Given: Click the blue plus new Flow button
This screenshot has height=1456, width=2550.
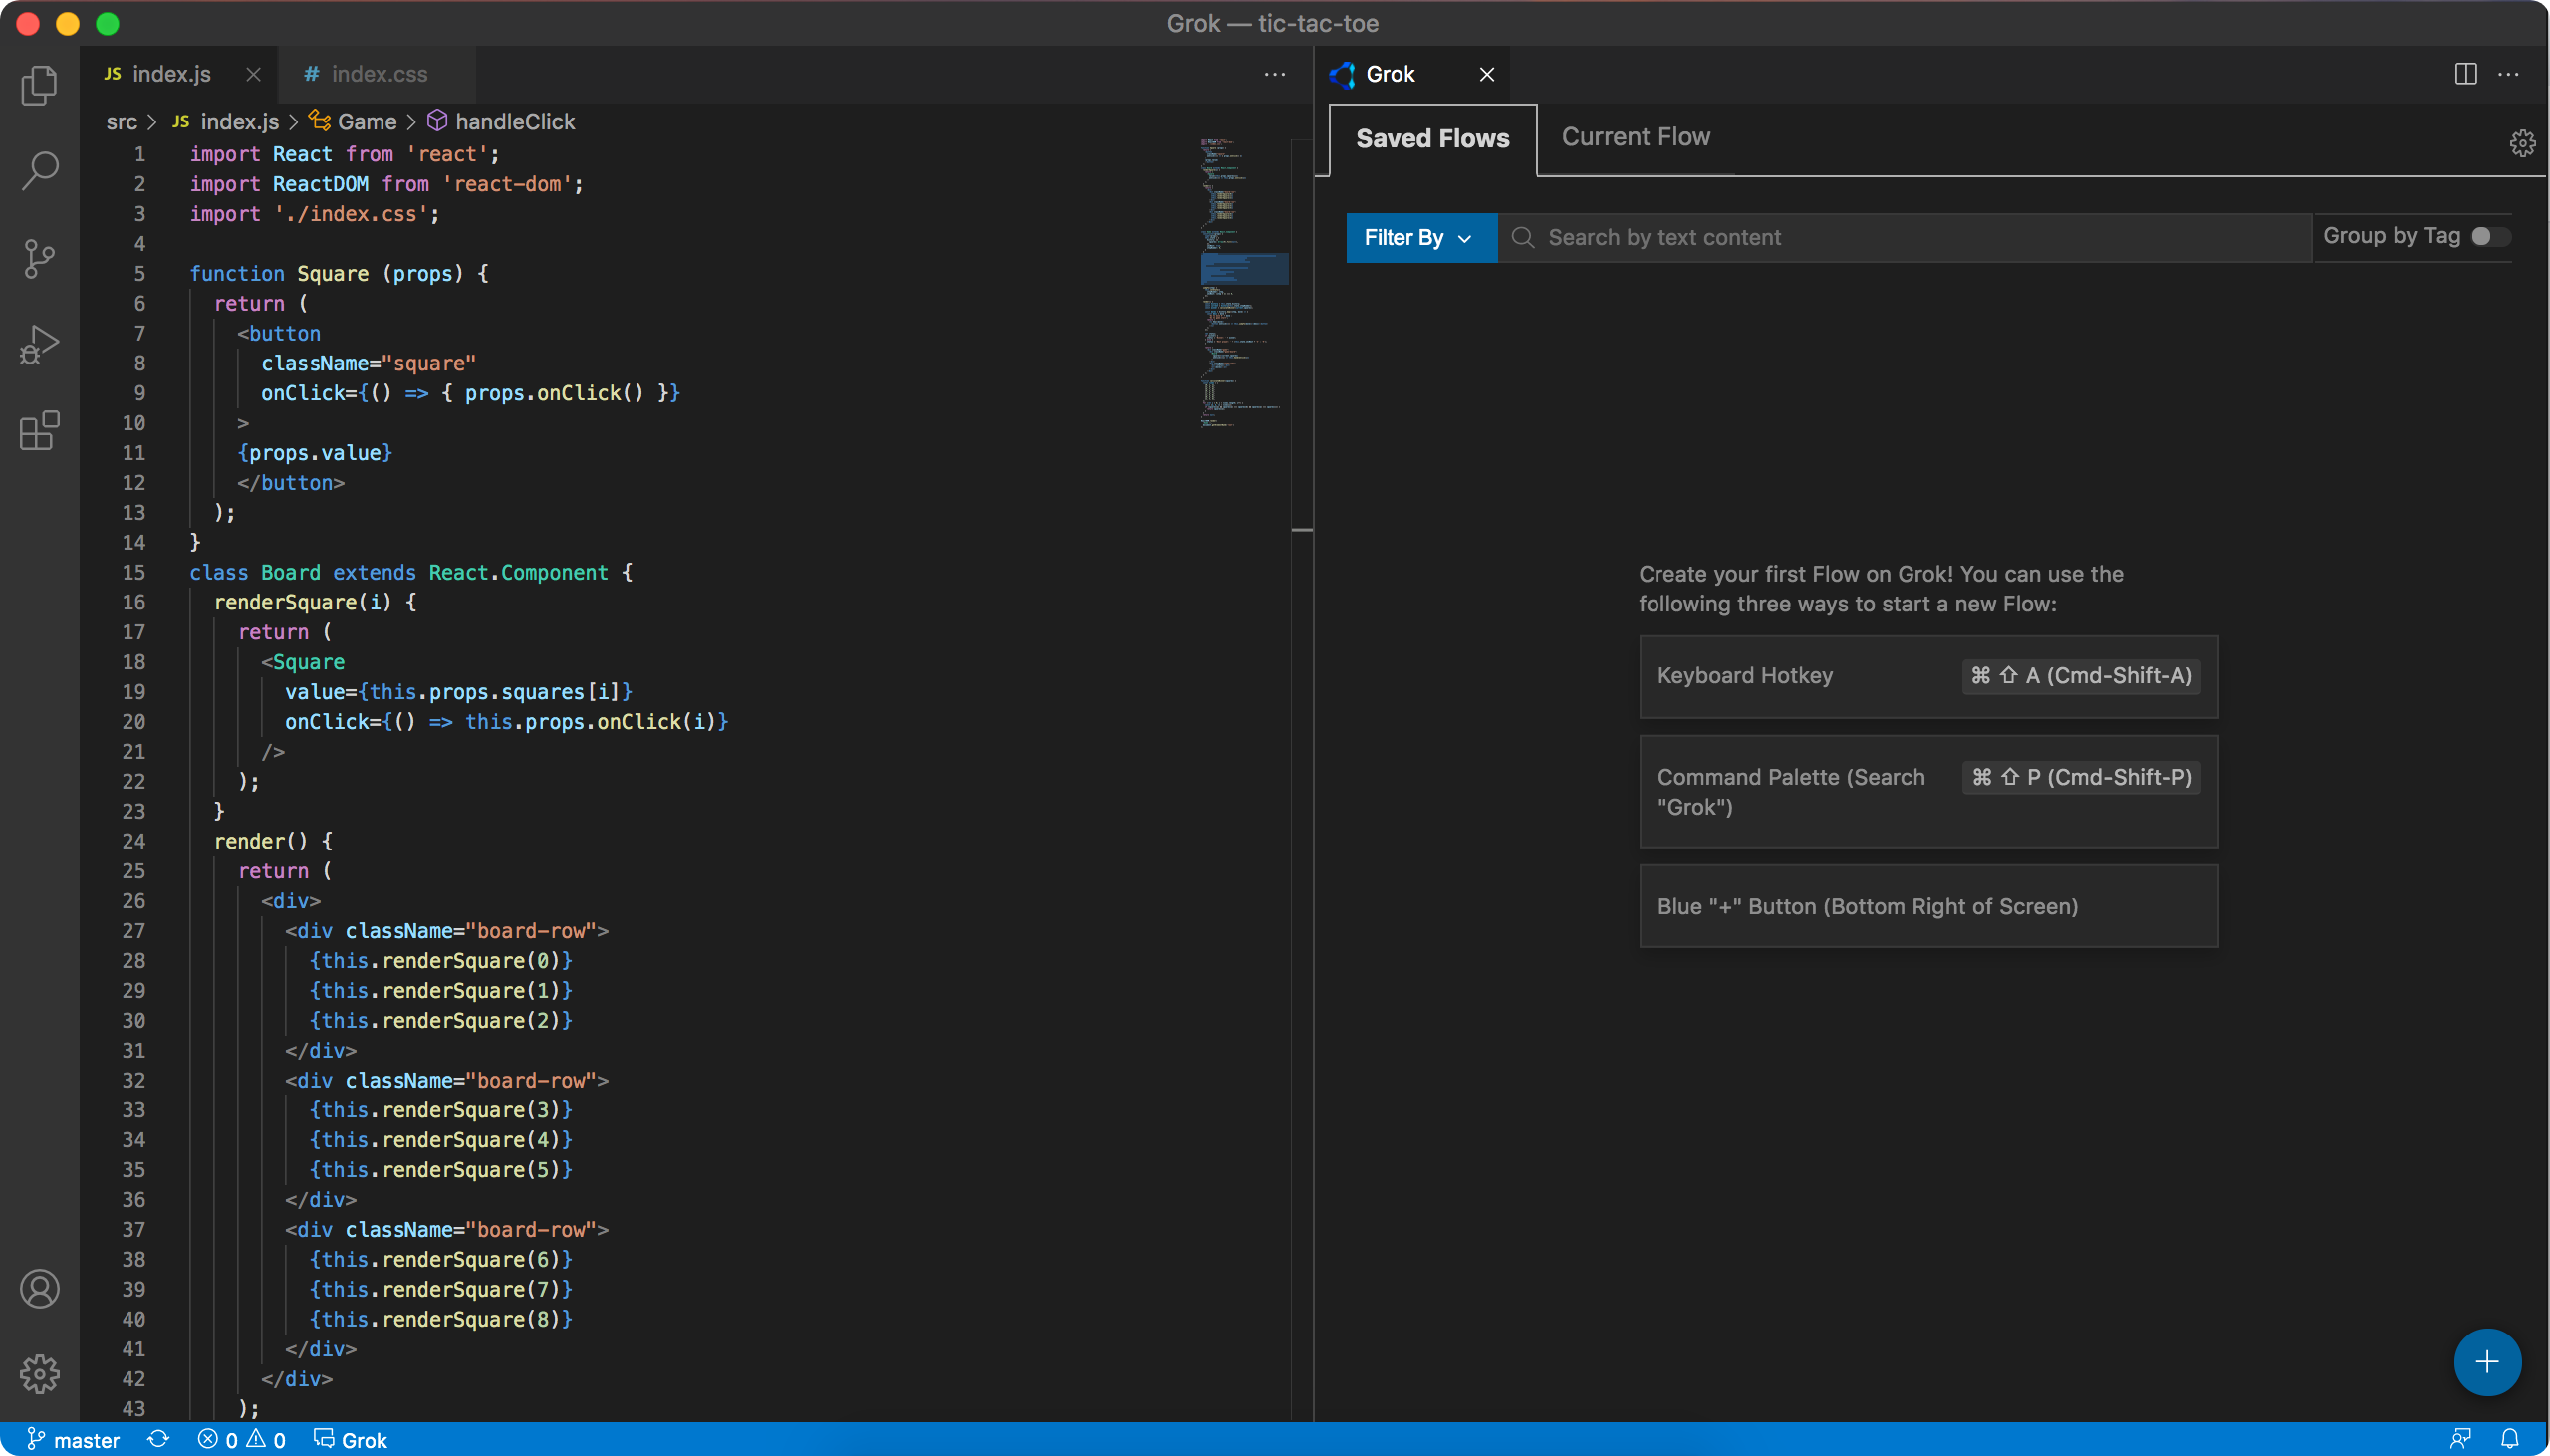Looking at the screenshot, I should [x=2486, y=1361].
